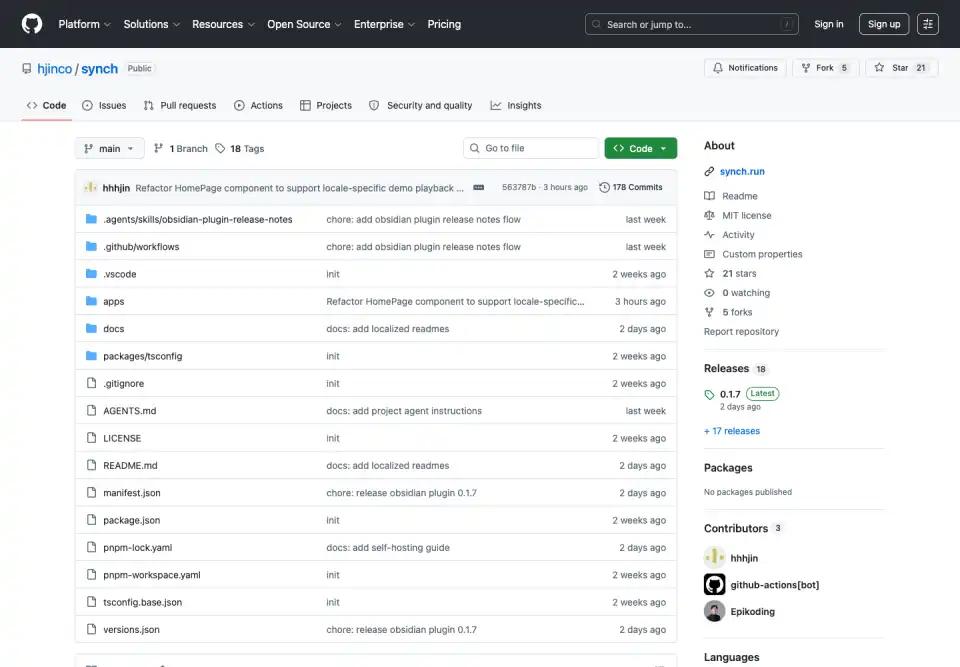This screenshot has height=667, width=960.
Task: Open the .github/workflows folder
Action: tap(141, 246)
